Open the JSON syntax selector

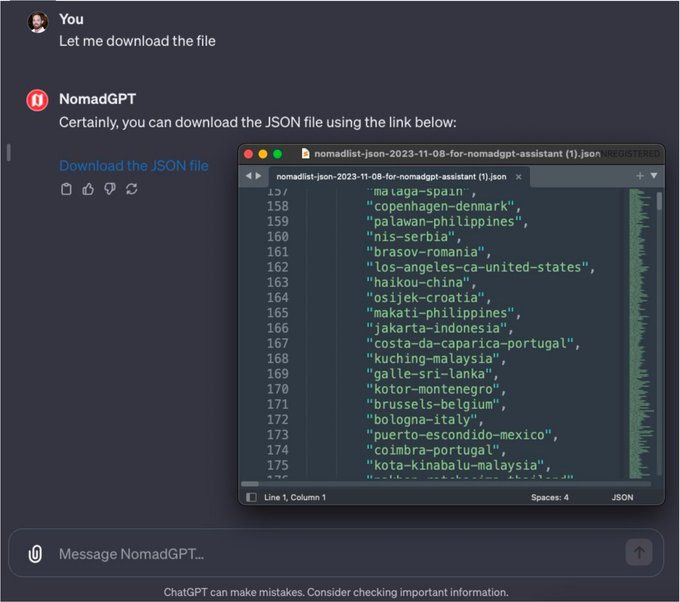622,497
